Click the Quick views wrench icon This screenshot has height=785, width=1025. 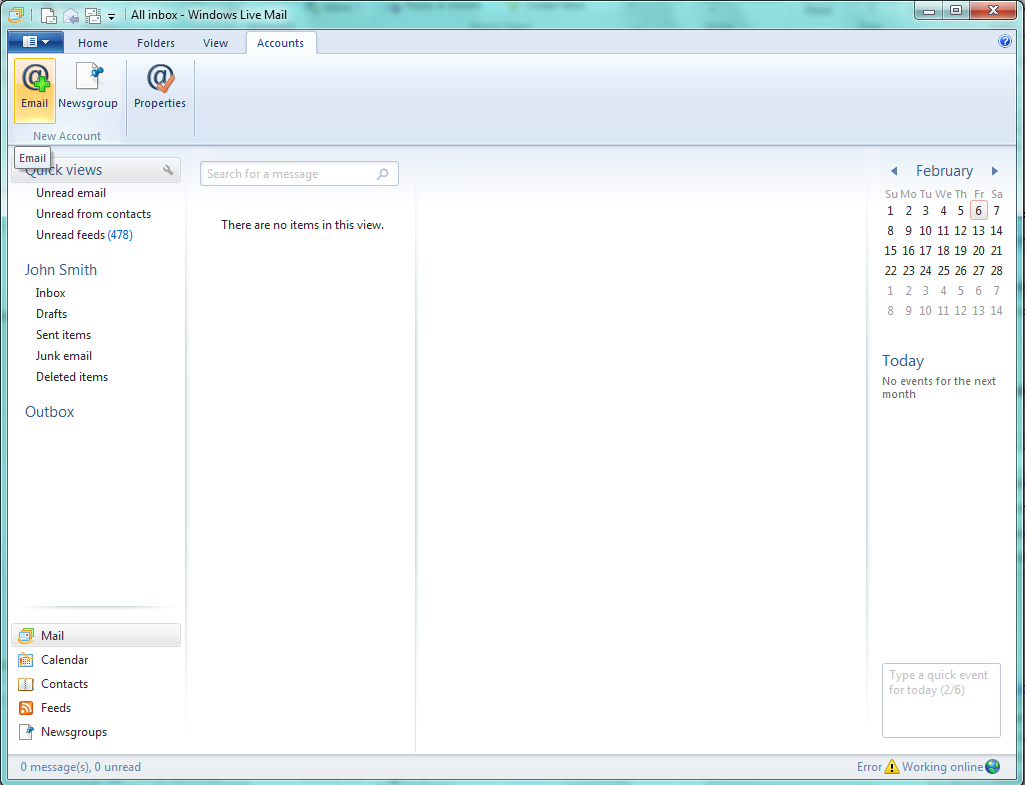coord(168,170)
